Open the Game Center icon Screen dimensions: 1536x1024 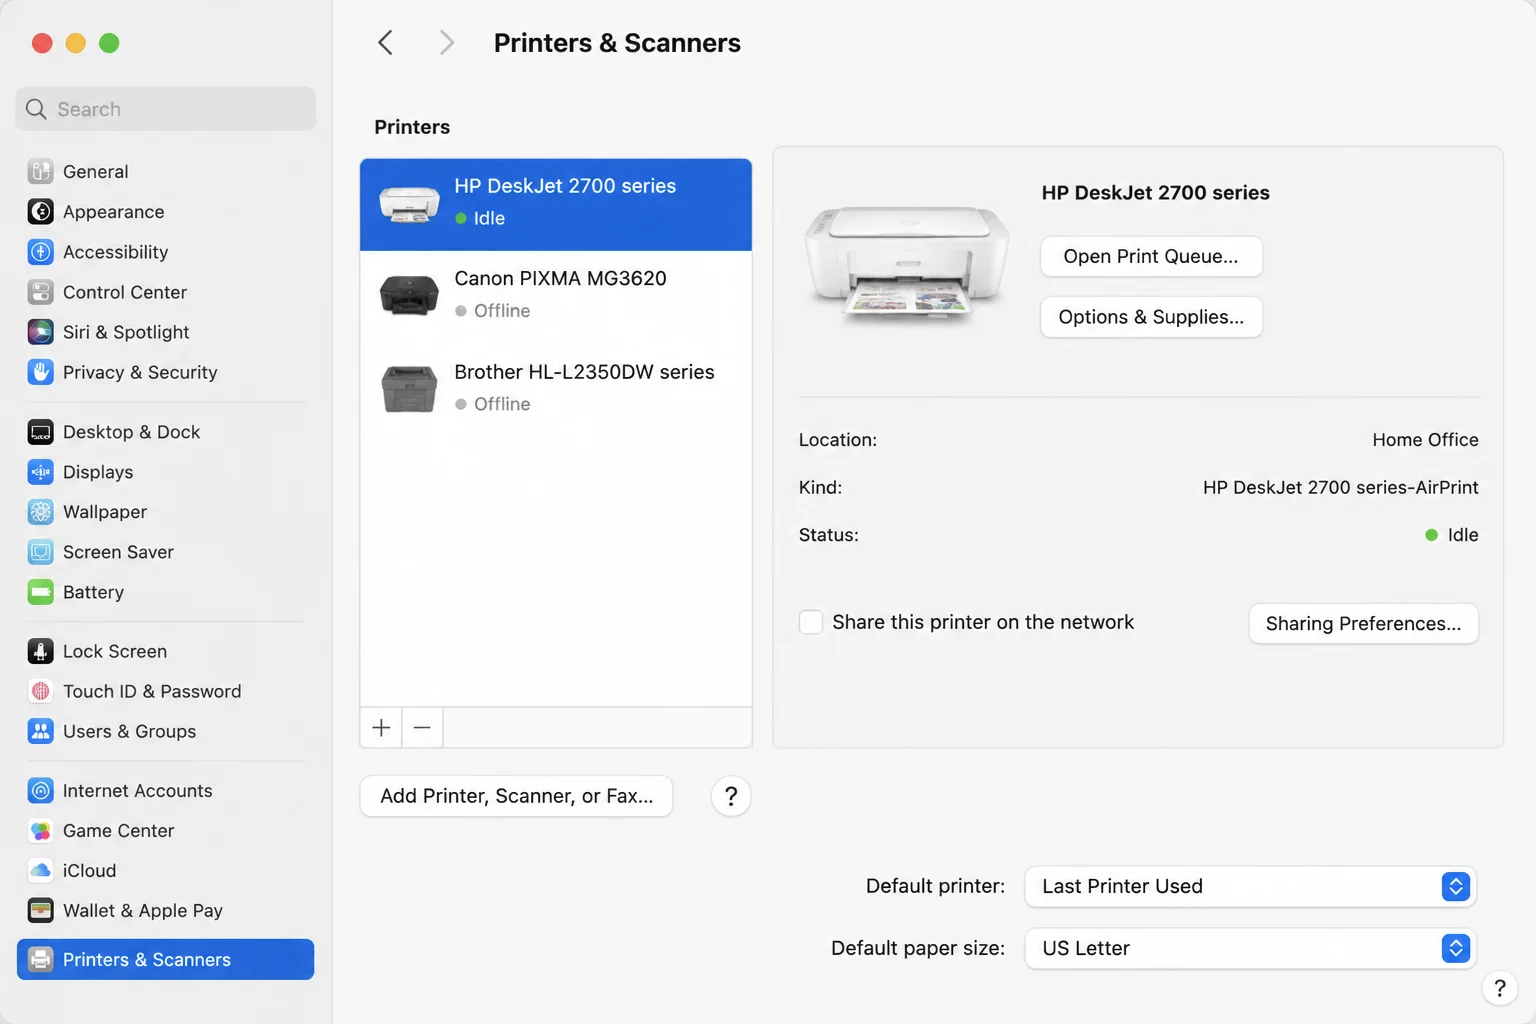[40, 831]
